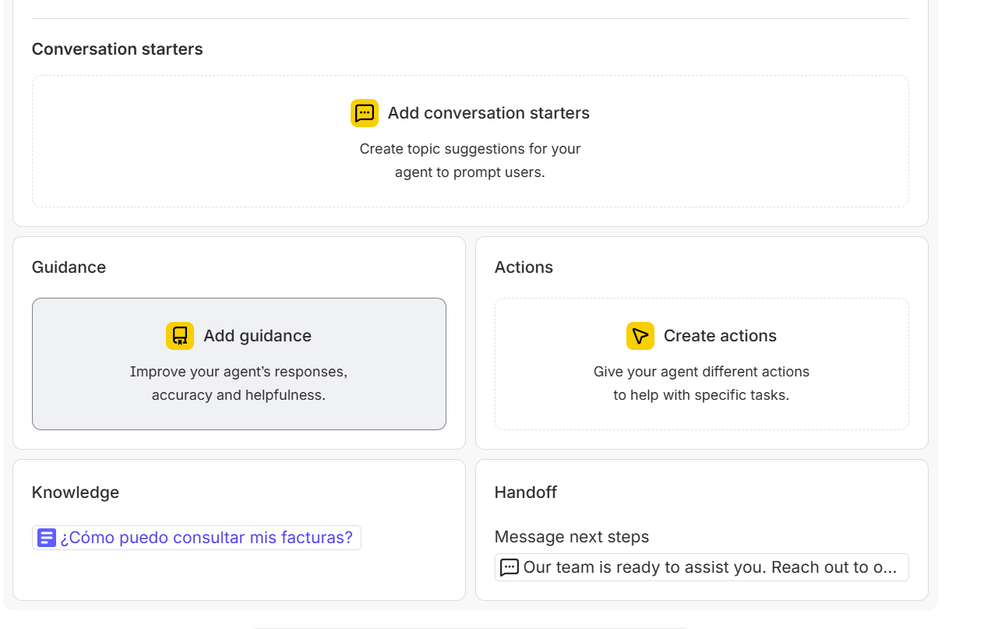The image size is (998, 629).
Task: Click the "Handoff" section heading
Action: [x=526, y=492]
